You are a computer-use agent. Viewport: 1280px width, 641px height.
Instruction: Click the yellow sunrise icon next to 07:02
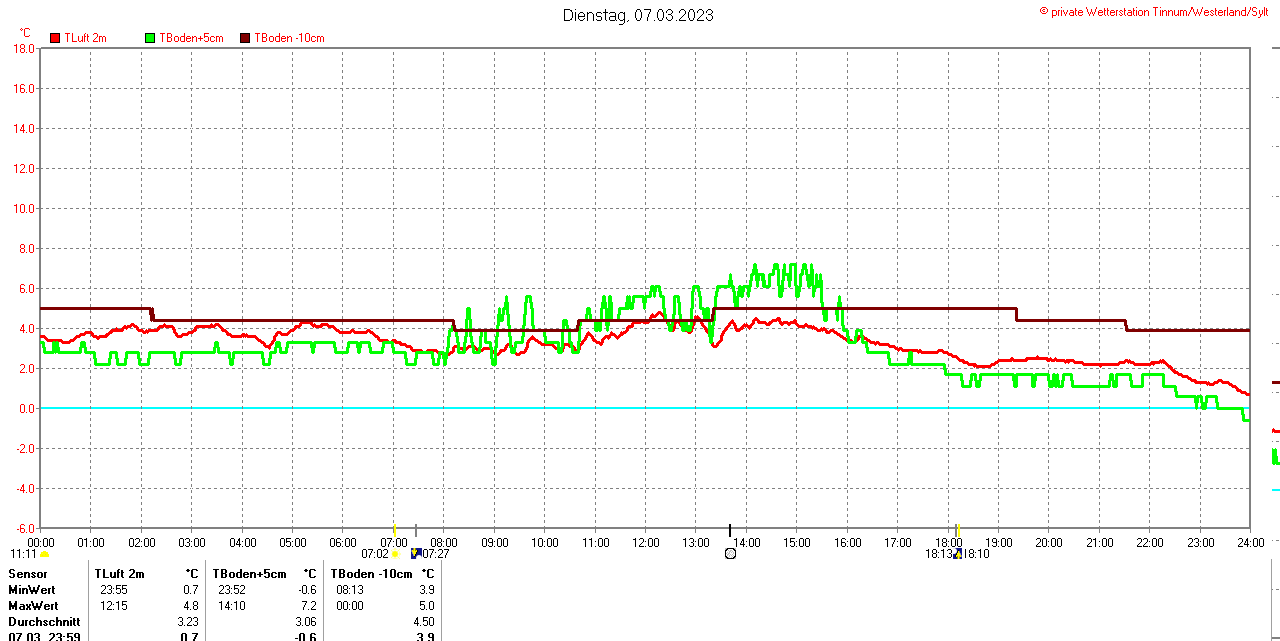pos(395,554)
